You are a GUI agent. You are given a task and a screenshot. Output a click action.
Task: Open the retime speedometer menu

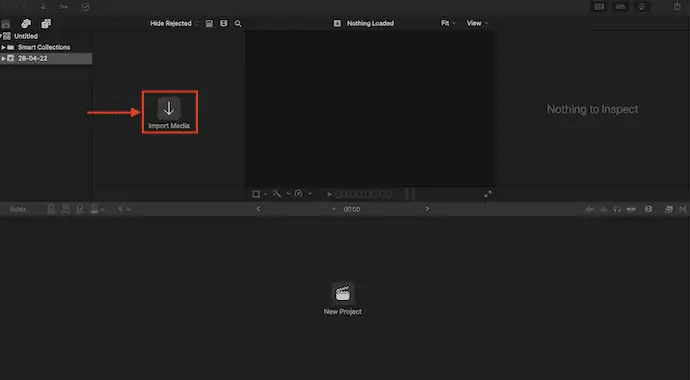[x=303, y=194]
